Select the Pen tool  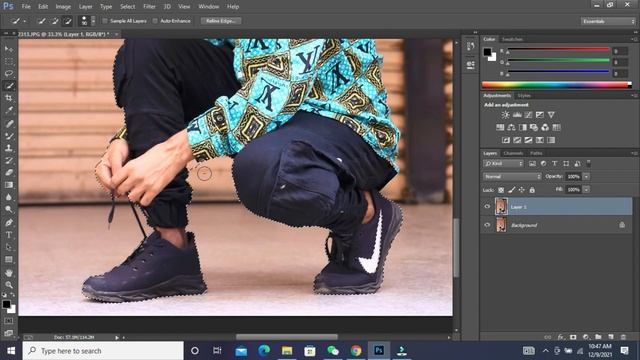point(9,222)
